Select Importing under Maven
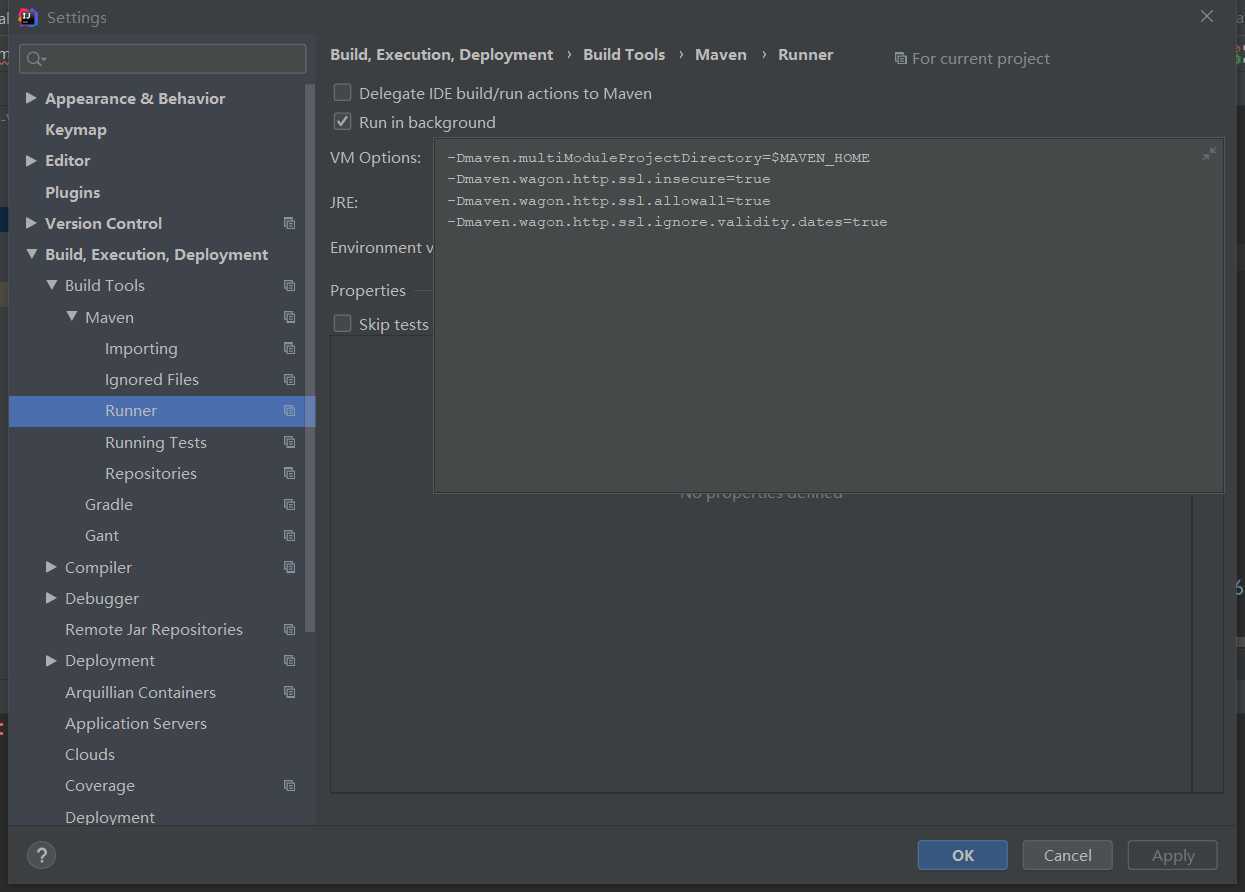This screenshot has height=892, width=1245. pos(141,348)
